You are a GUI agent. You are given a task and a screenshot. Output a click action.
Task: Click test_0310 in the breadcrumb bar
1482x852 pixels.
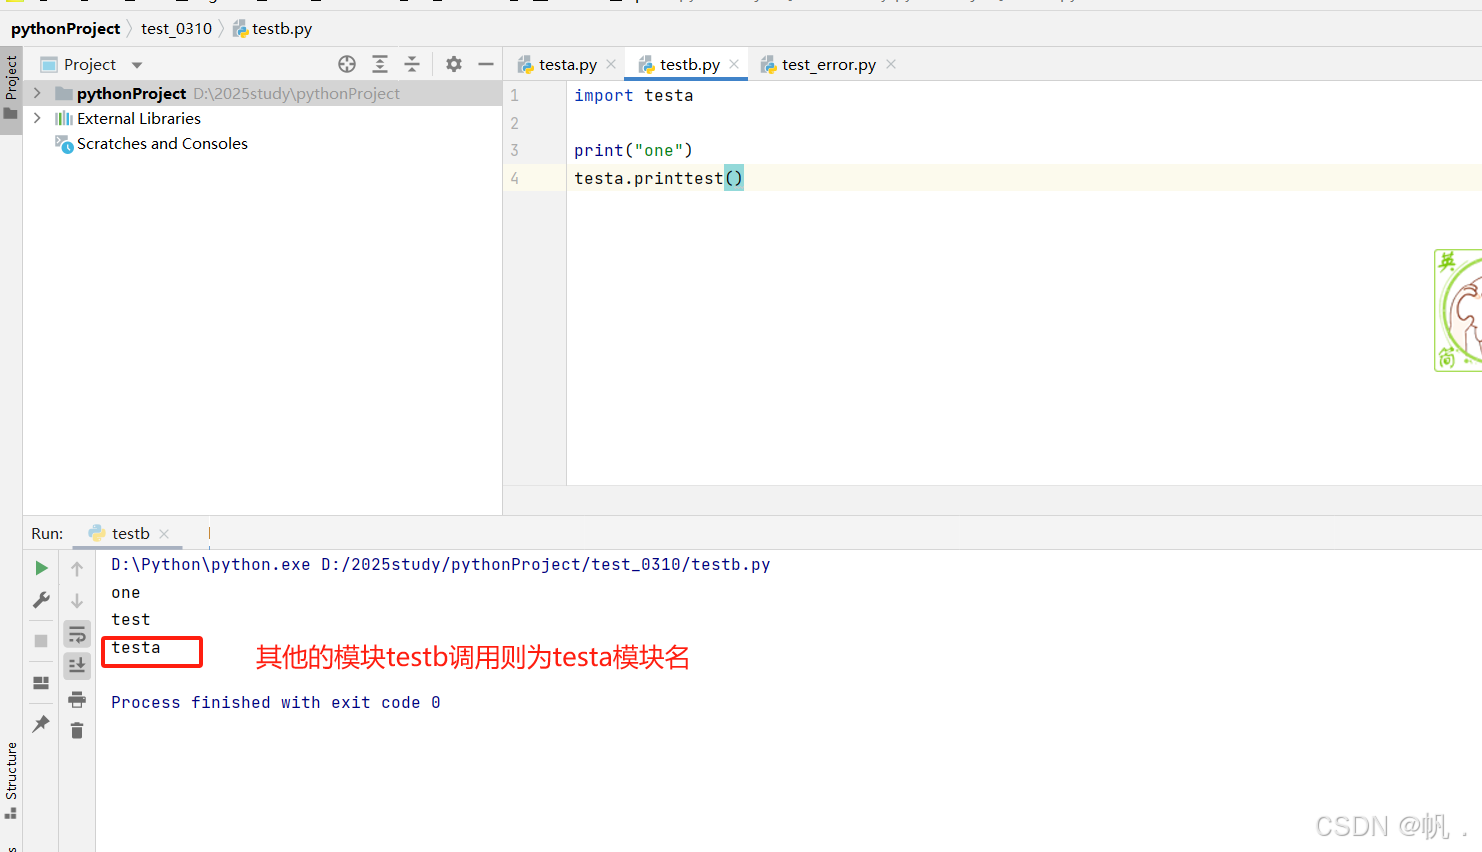(x=176, y=28)
